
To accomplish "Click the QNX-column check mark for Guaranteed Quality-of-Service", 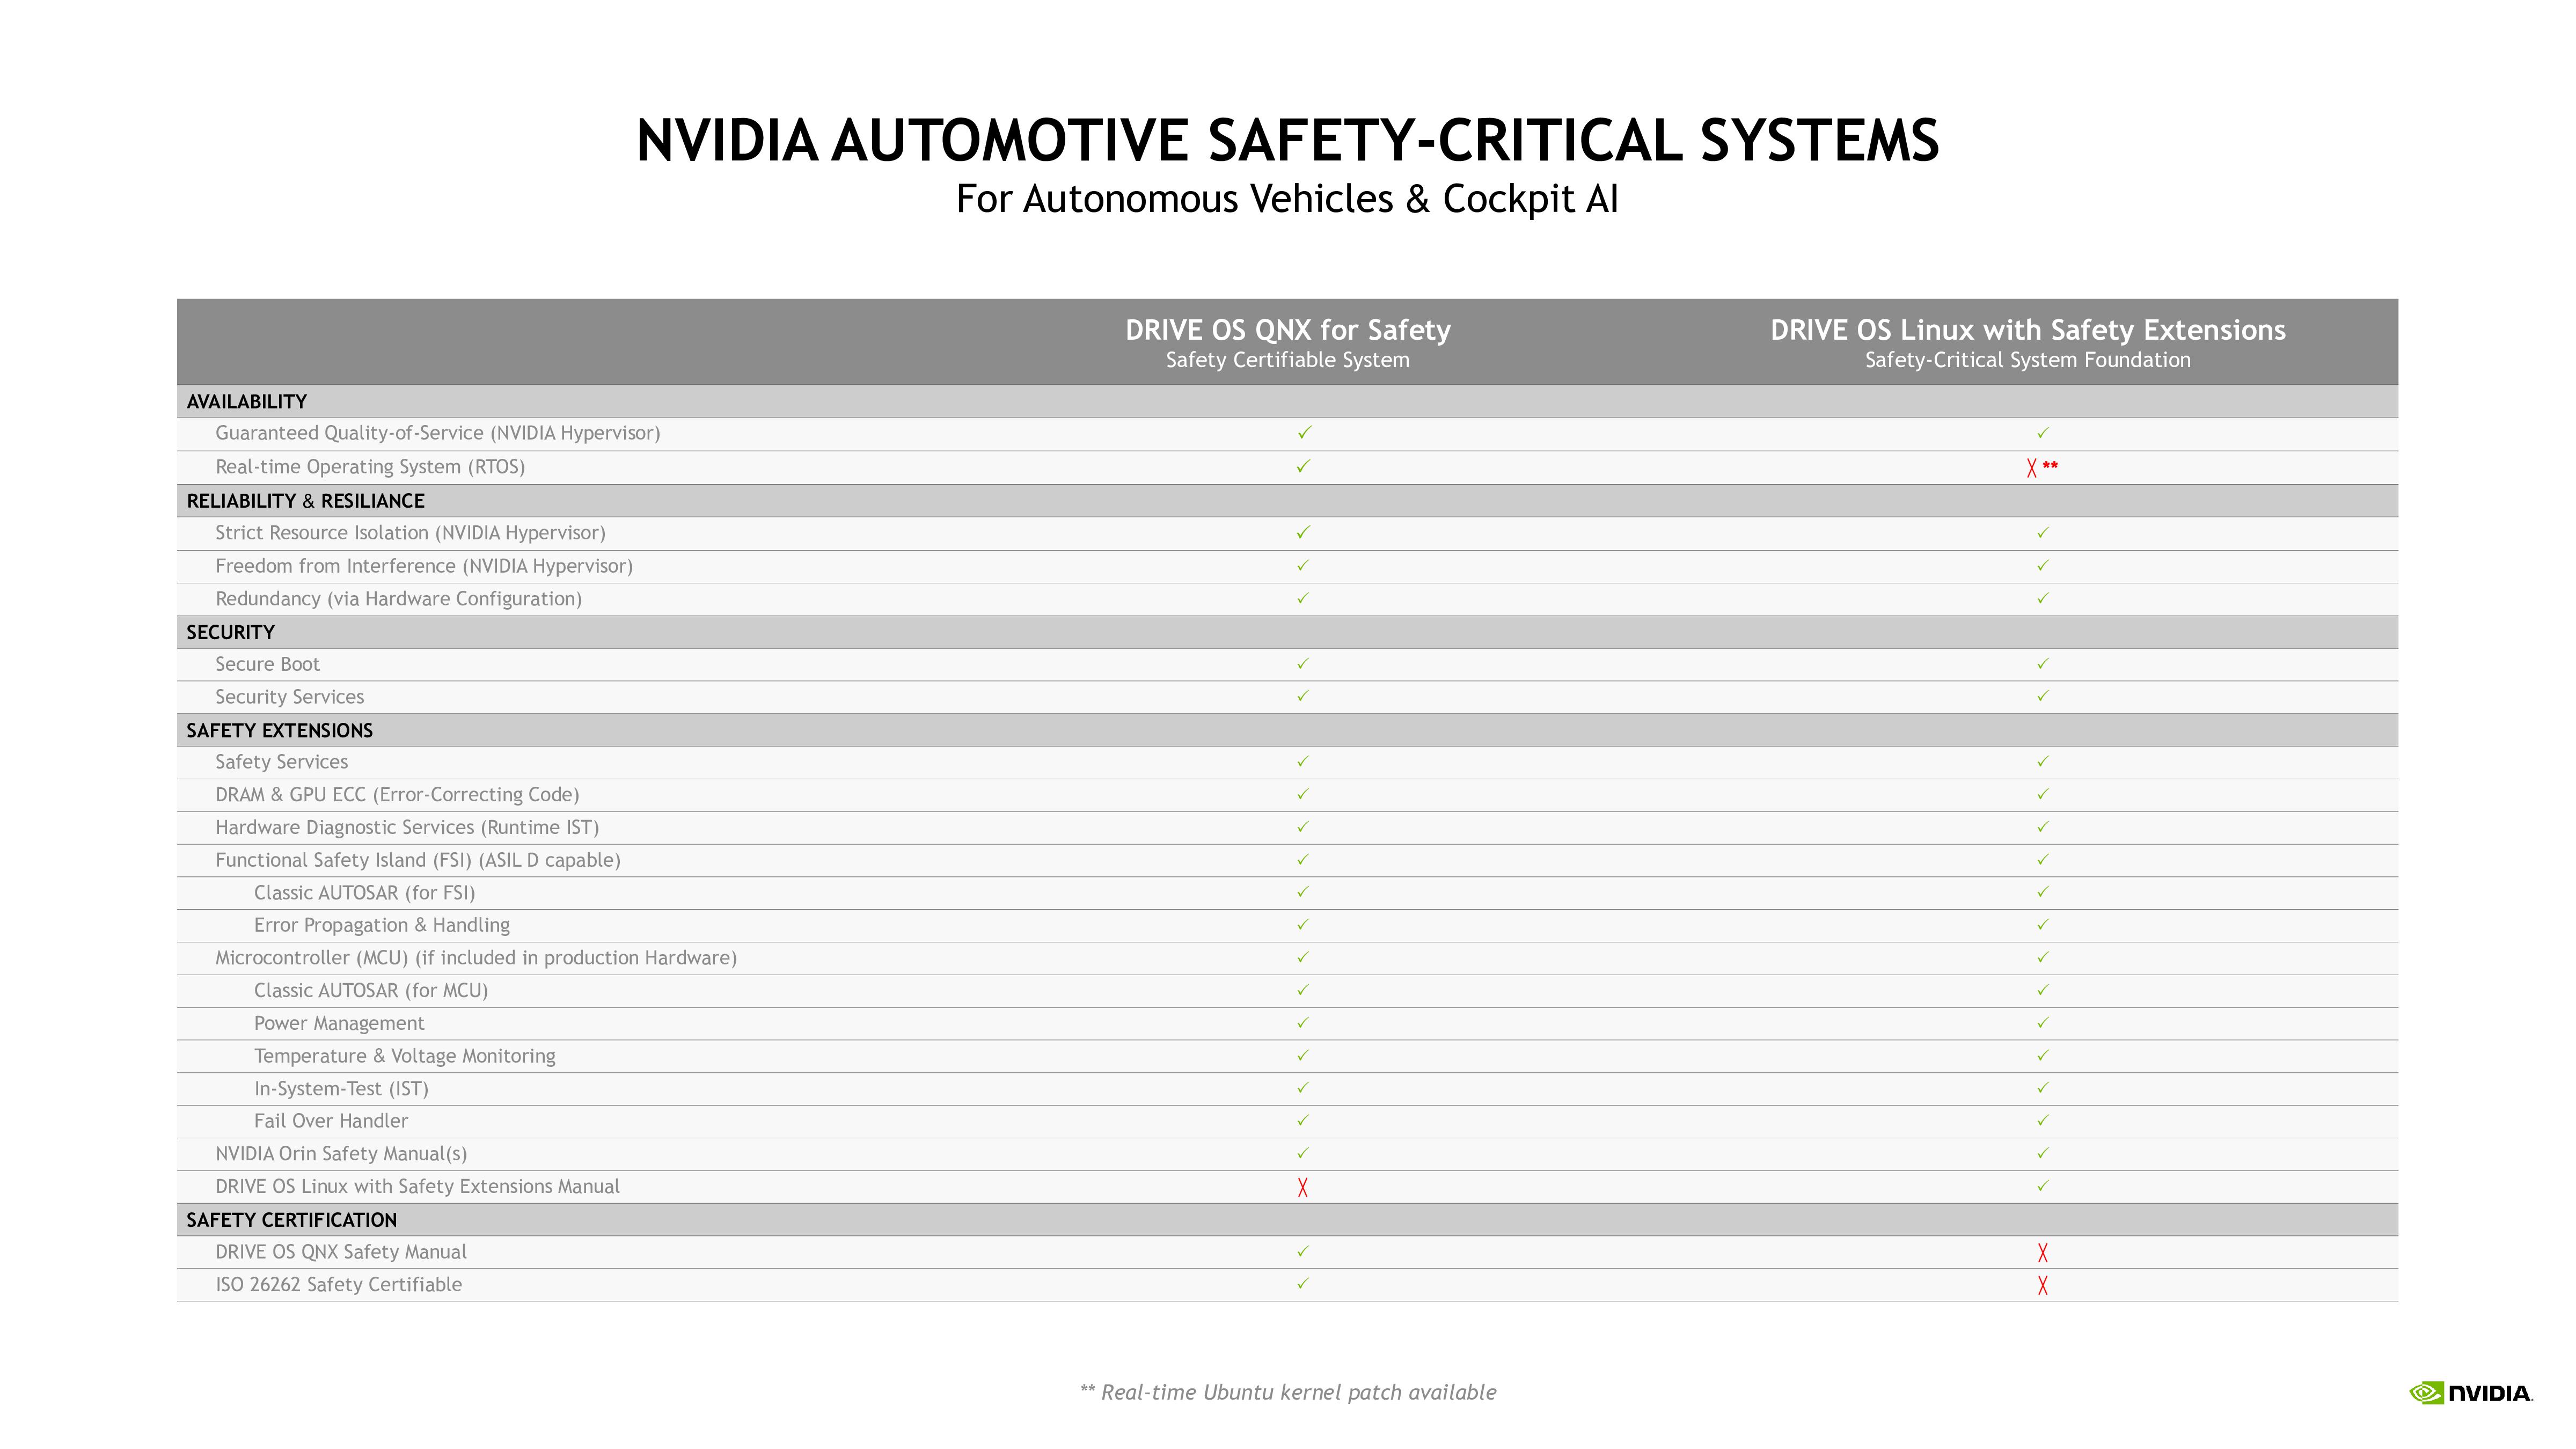I will click(x=1304, y=432).
